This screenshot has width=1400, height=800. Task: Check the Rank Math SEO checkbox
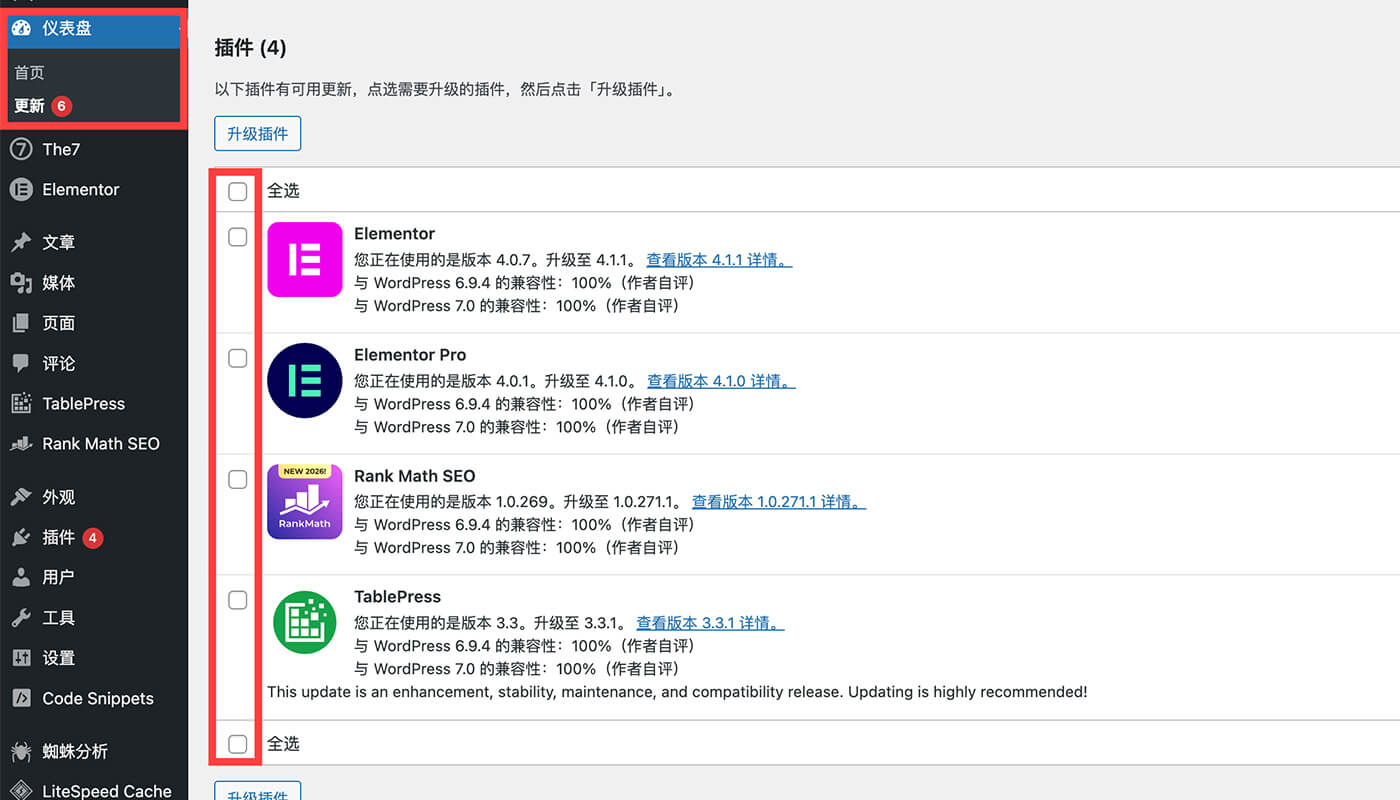(x=238, y=479)
